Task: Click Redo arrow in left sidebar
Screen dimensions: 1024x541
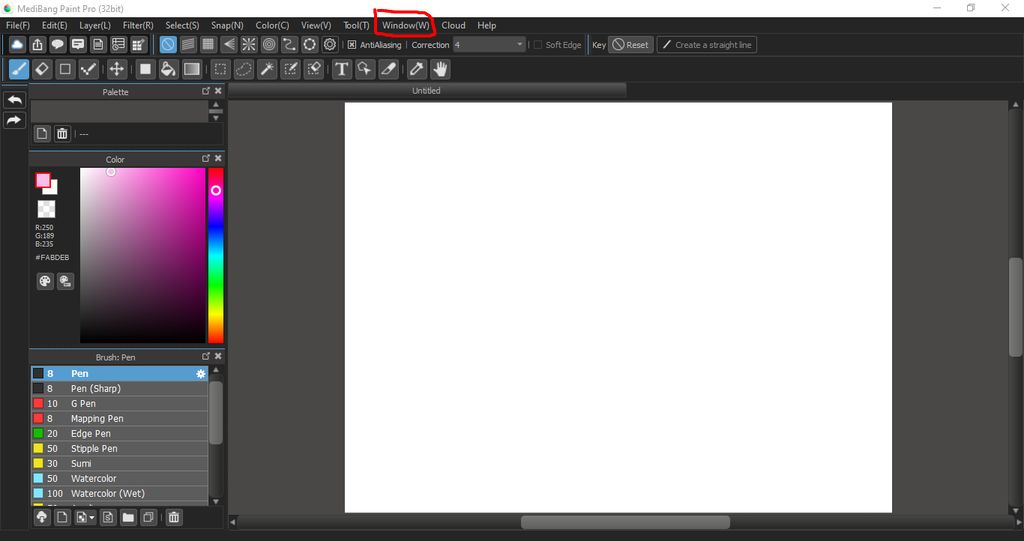Action: pyautogui.click(x=14, y=120)
